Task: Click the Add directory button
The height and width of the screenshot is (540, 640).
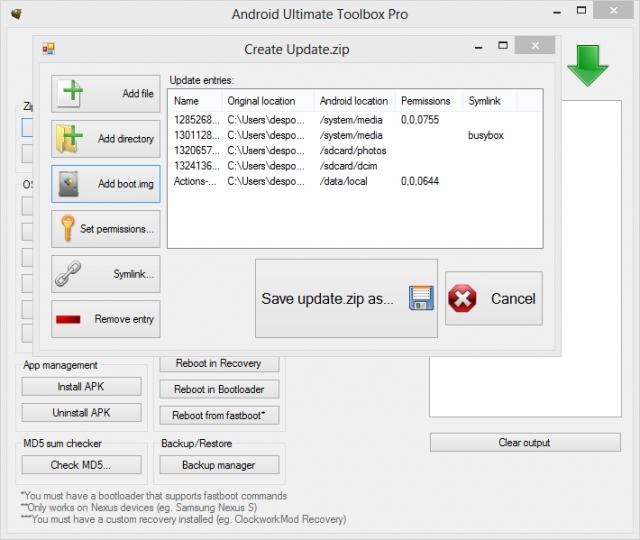Action: coord(106,139)
